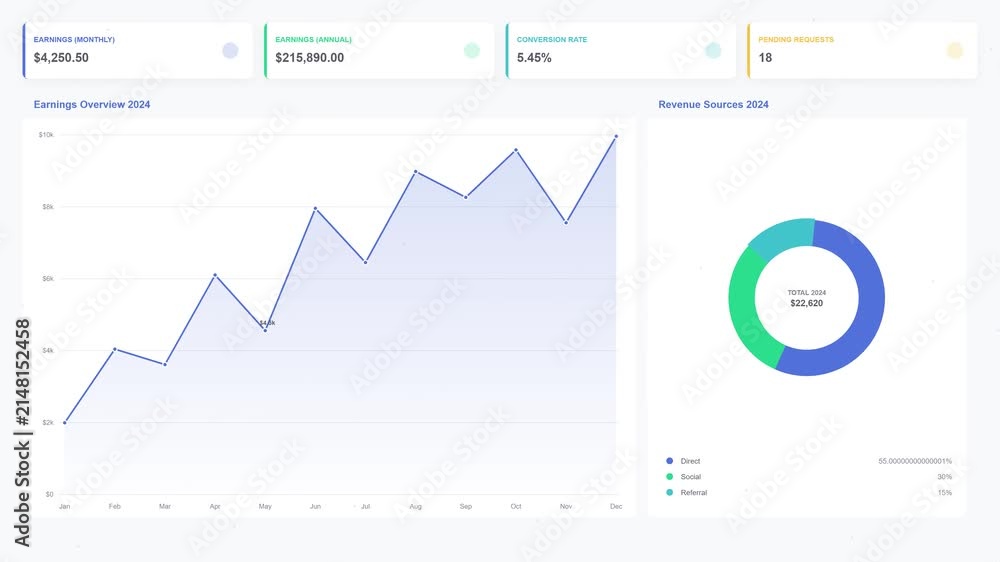Select the Direct legend color dot
Image resolution: width=1000 pixels, height=562 pixels.
tap(670, 461)
